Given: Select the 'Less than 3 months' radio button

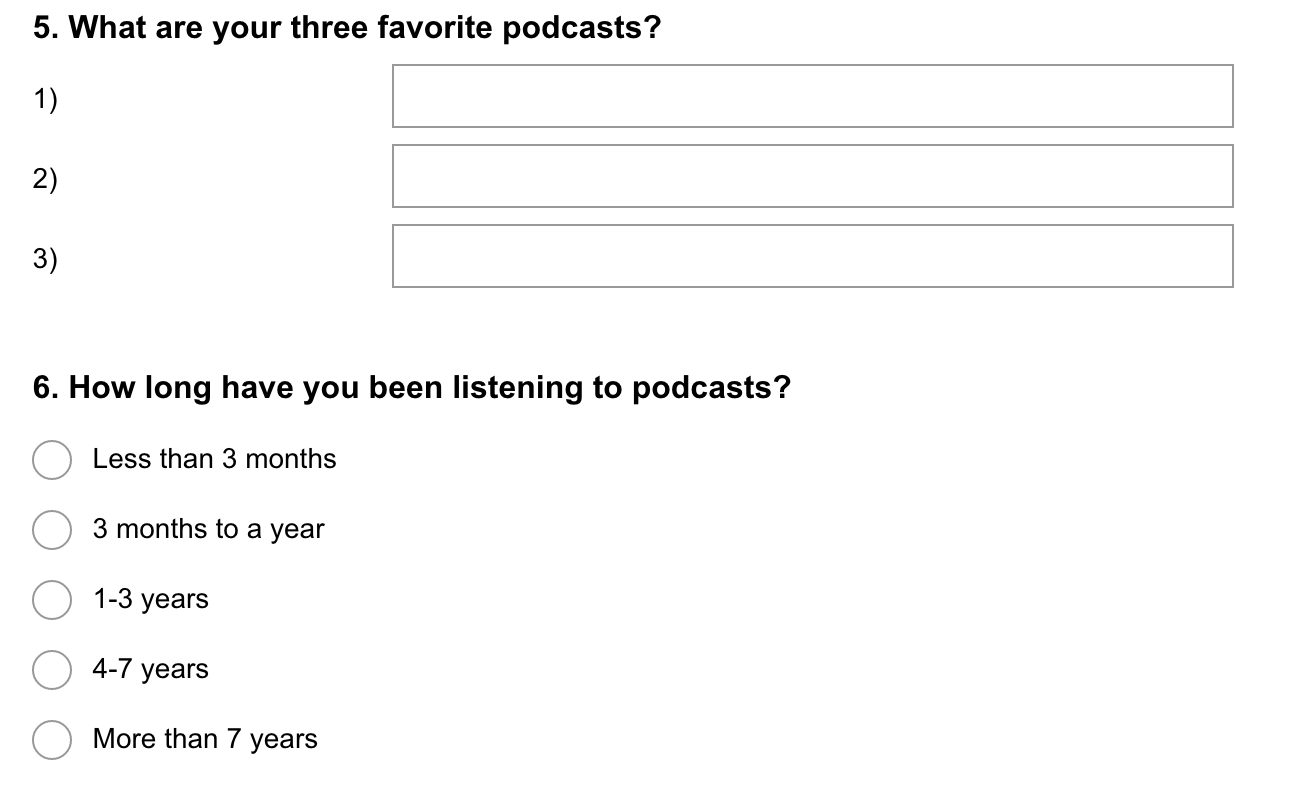Looking at the screenshot, I should (x=52, y=460).
